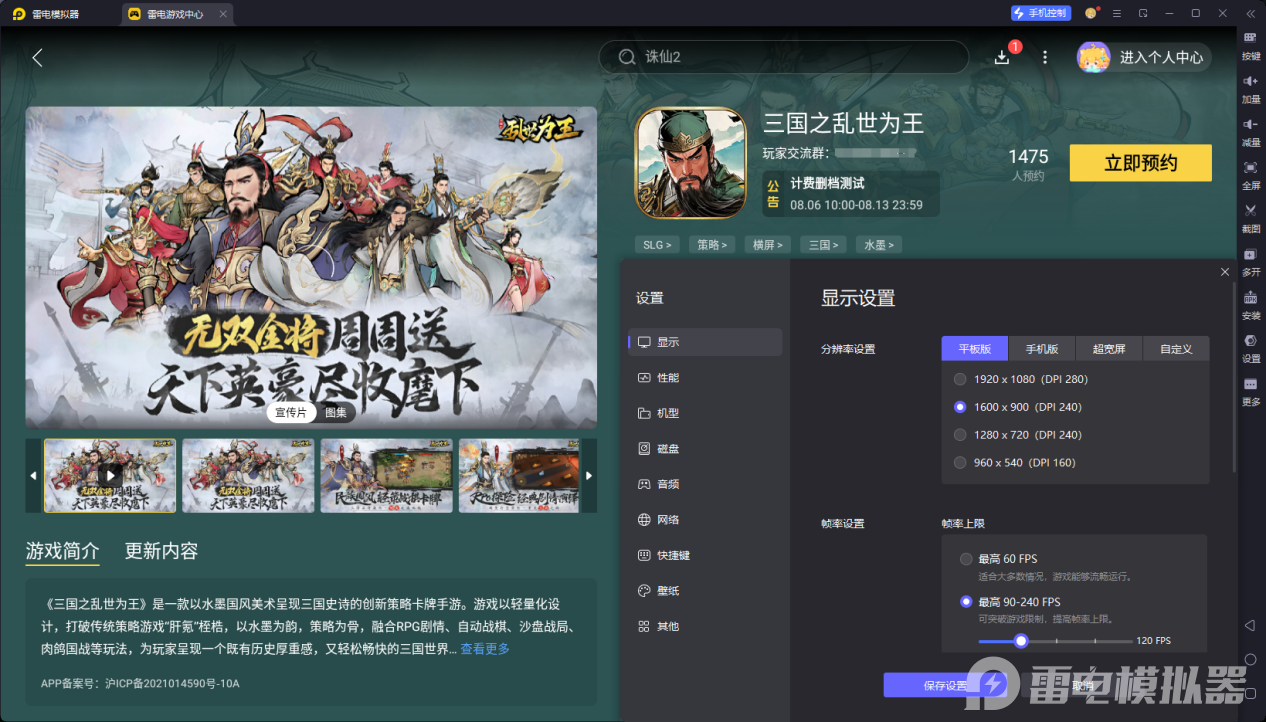Image resolution: width=1266 pixels, height=722 pixels.
Task: Click the 手机控制 phone control icon in titlebar
Action: [1040, 13]
